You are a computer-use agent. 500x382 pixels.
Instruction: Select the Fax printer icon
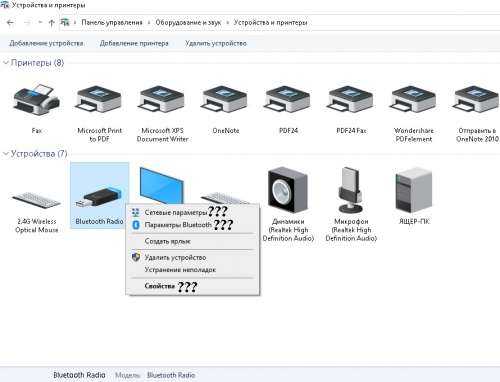pyautogui.click(x=37, y=100)
